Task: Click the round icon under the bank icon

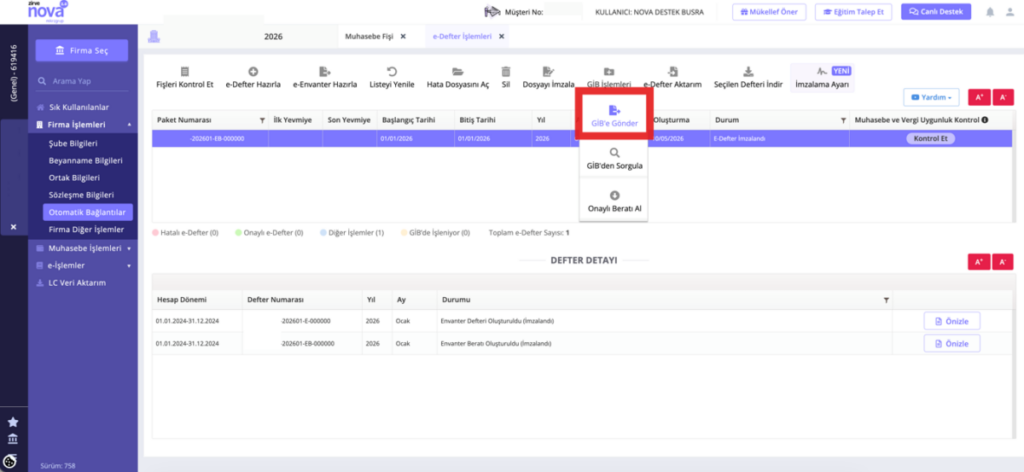Action: tap(10, 460)
